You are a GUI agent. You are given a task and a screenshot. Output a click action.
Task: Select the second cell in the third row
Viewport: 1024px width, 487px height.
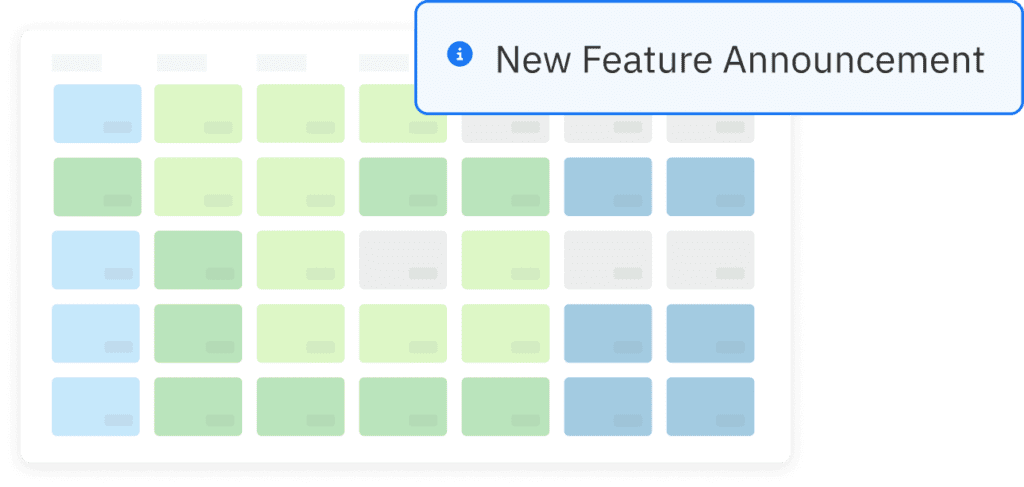[198, 260]
